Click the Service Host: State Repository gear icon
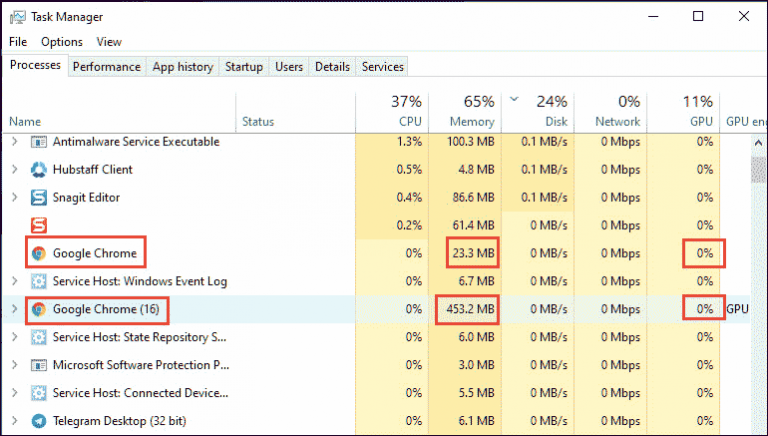Image resolution: width=768 pixels, height=436 pixels. point(39,337)
